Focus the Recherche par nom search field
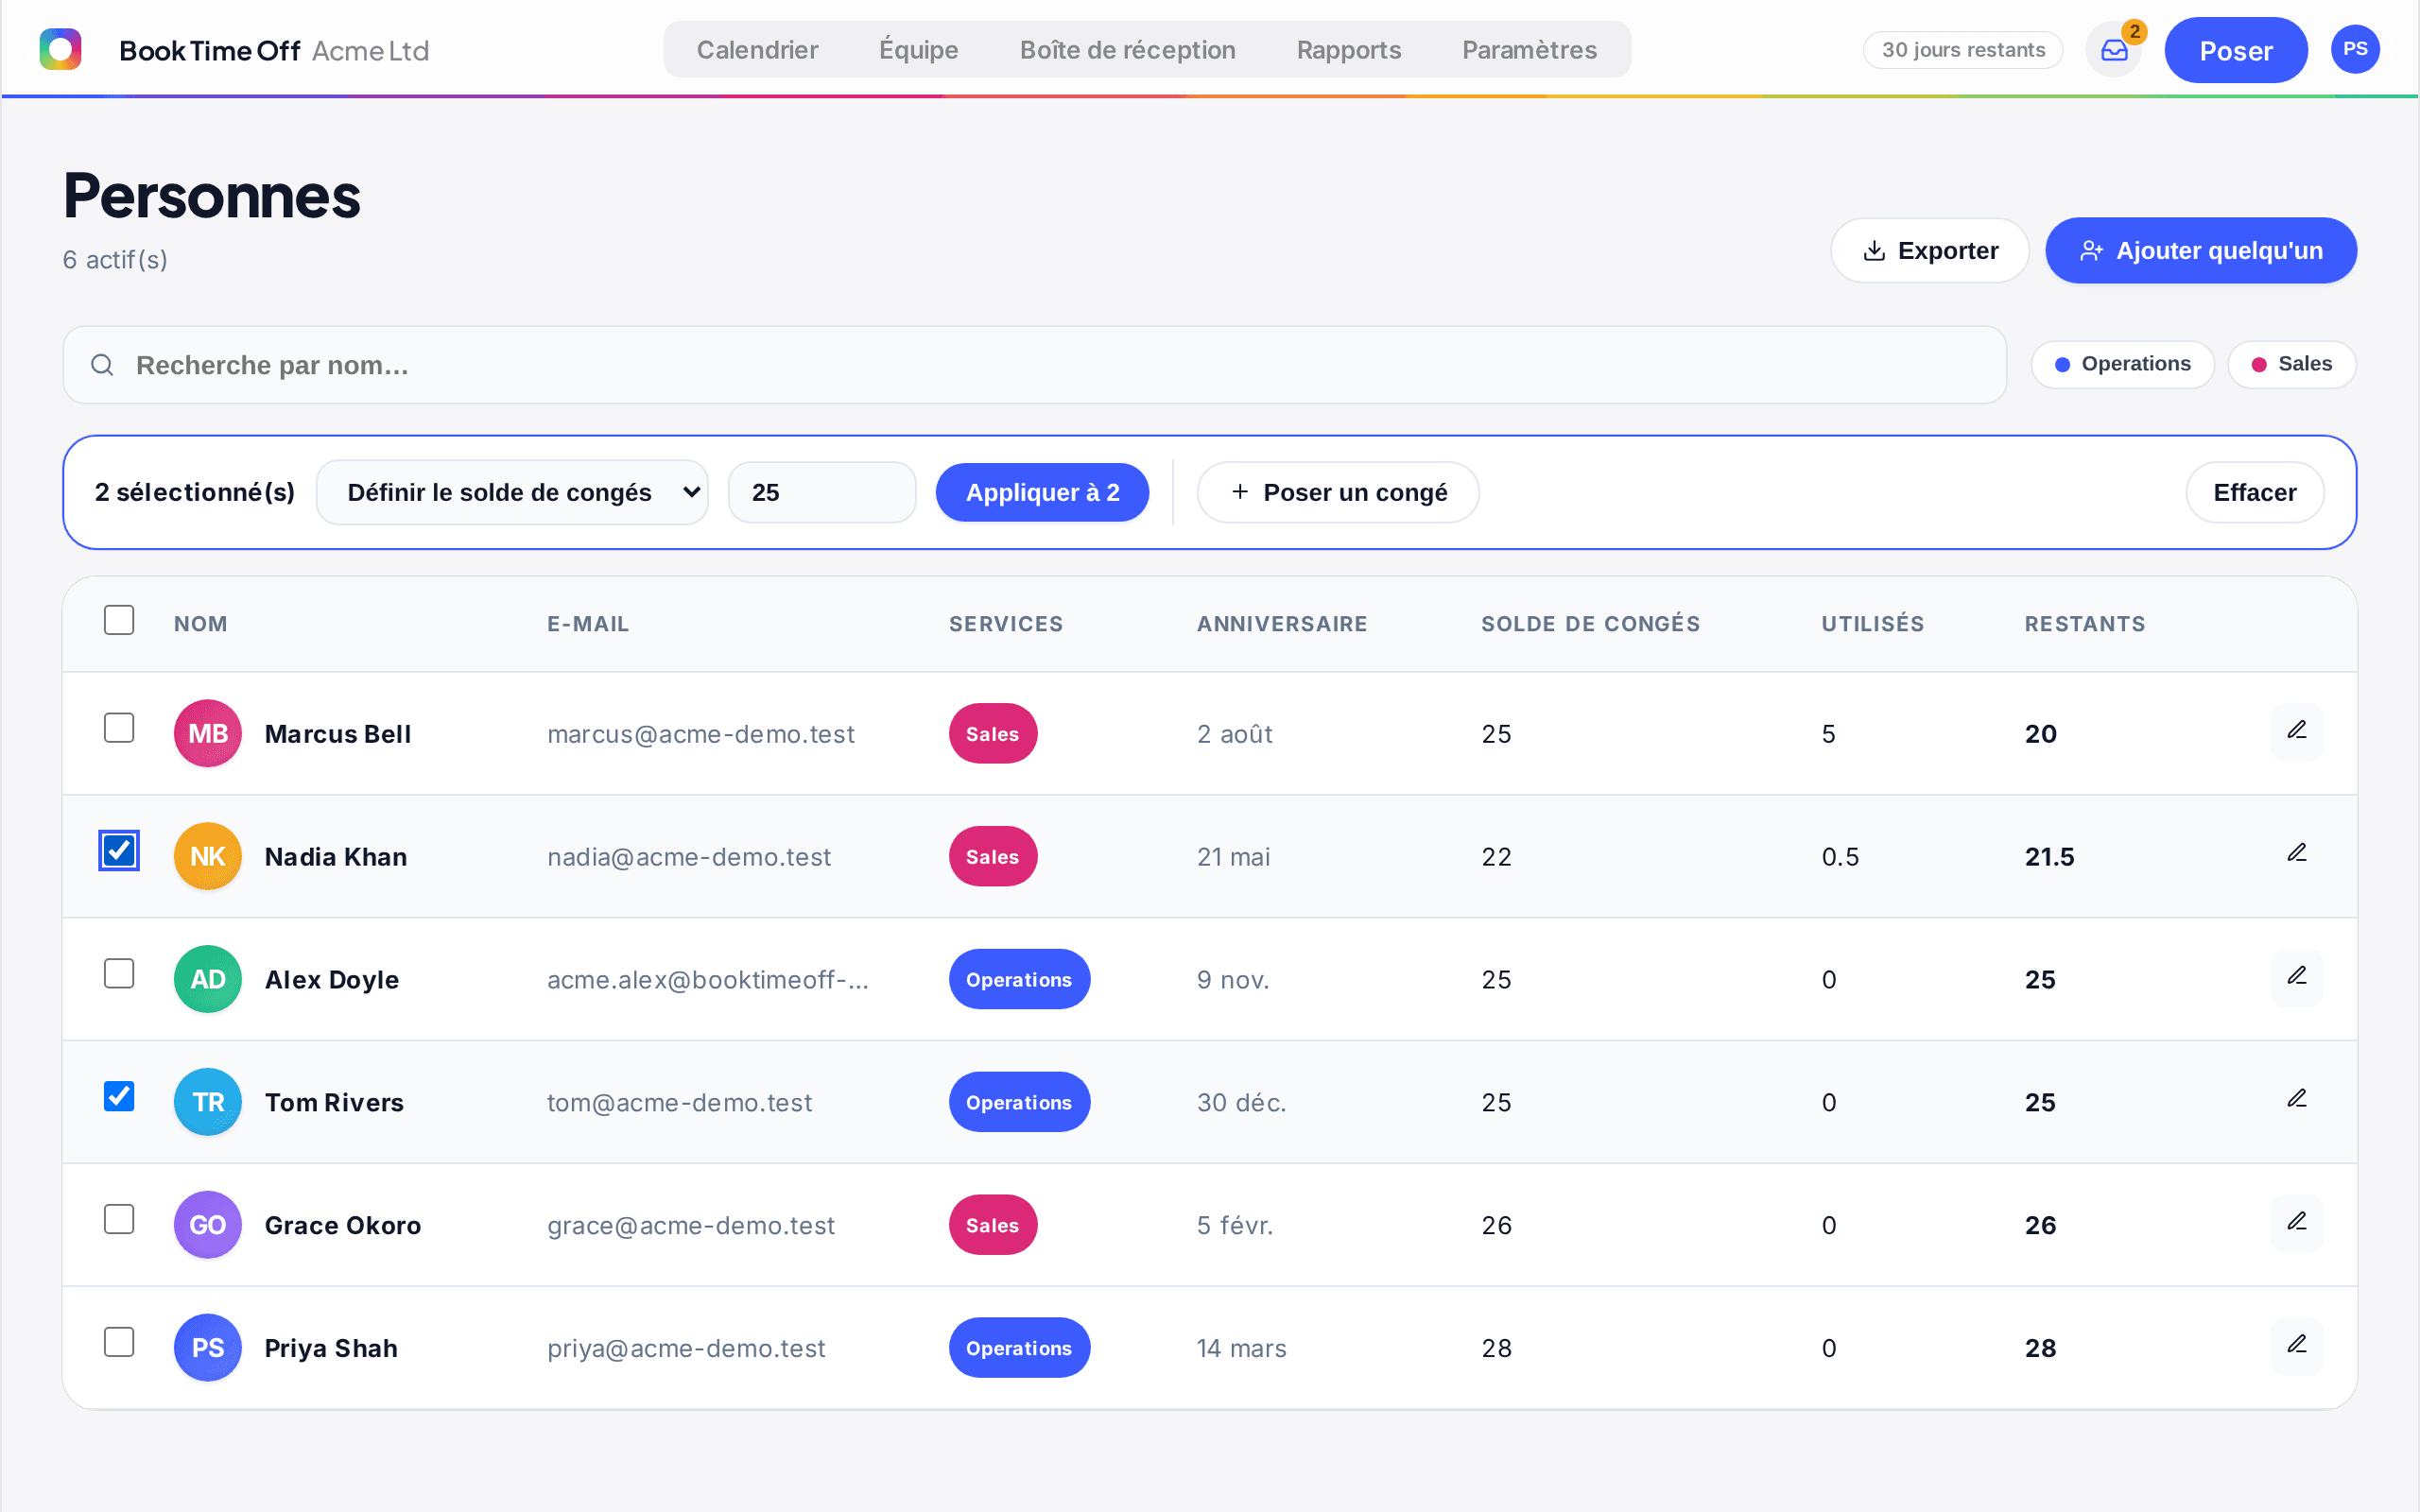This screenshot has width=2420, height=1512. click(x=1034, y=365)
